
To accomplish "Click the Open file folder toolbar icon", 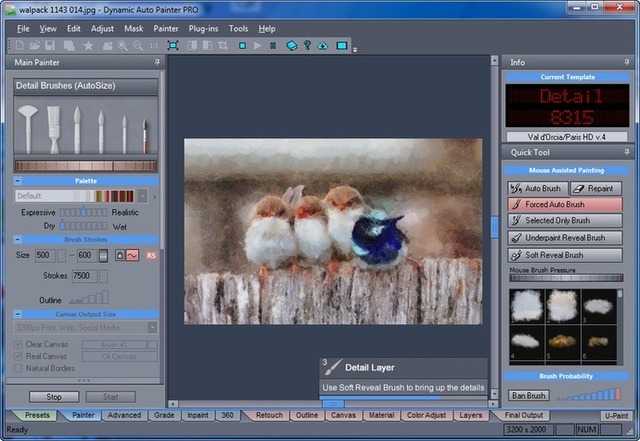I will 36,46.
